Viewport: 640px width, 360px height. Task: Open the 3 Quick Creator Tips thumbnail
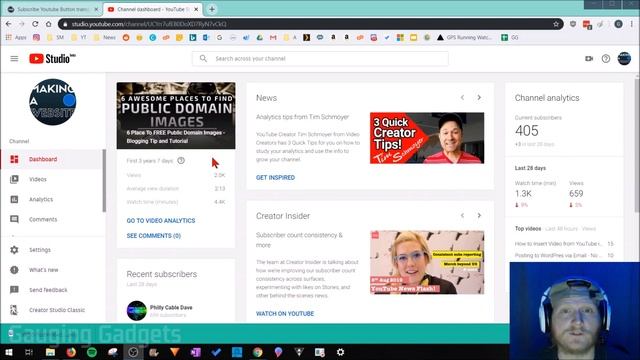[x=427, y=138]
